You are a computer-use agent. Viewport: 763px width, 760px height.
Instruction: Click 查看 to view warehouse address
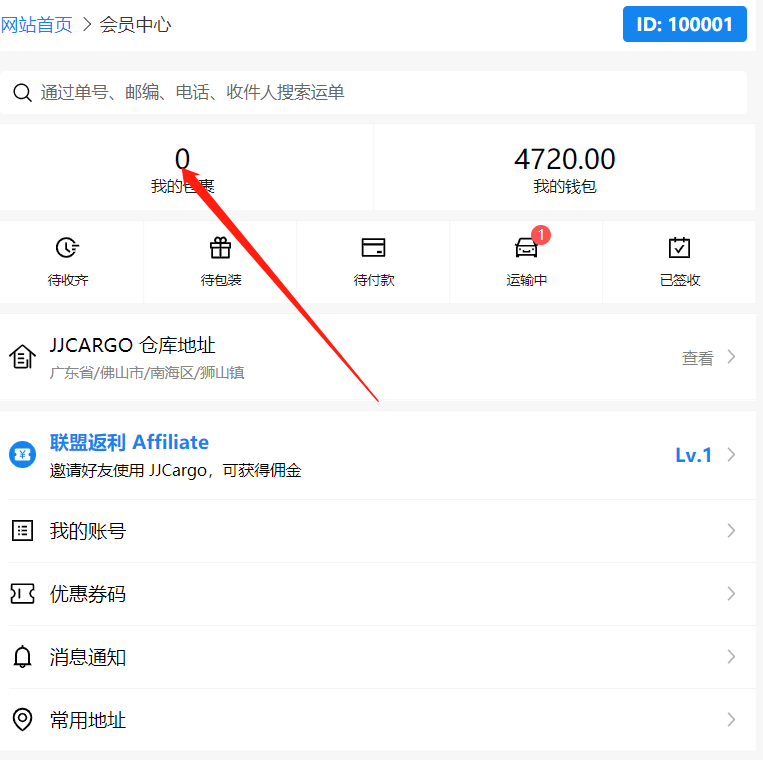point(698,358)
